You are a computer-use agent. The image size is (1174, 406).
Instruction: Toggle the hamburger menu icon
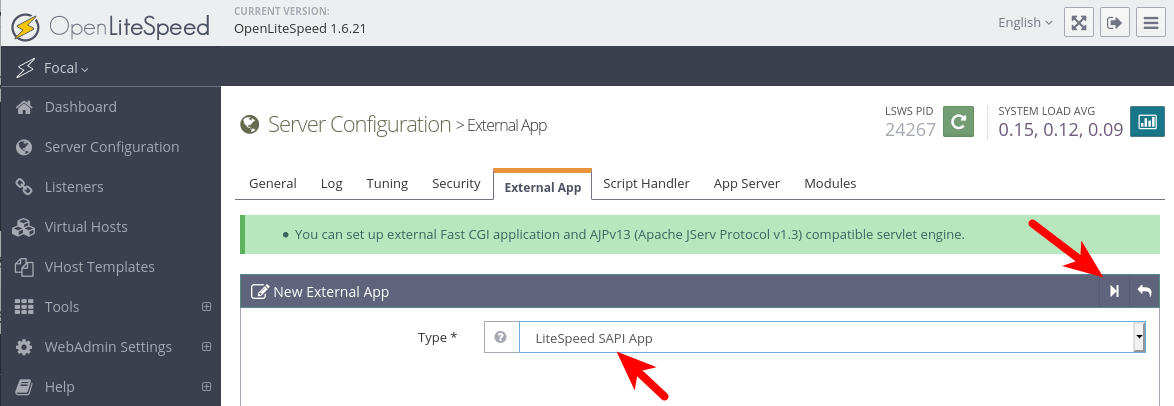(x=1151, y=23)
